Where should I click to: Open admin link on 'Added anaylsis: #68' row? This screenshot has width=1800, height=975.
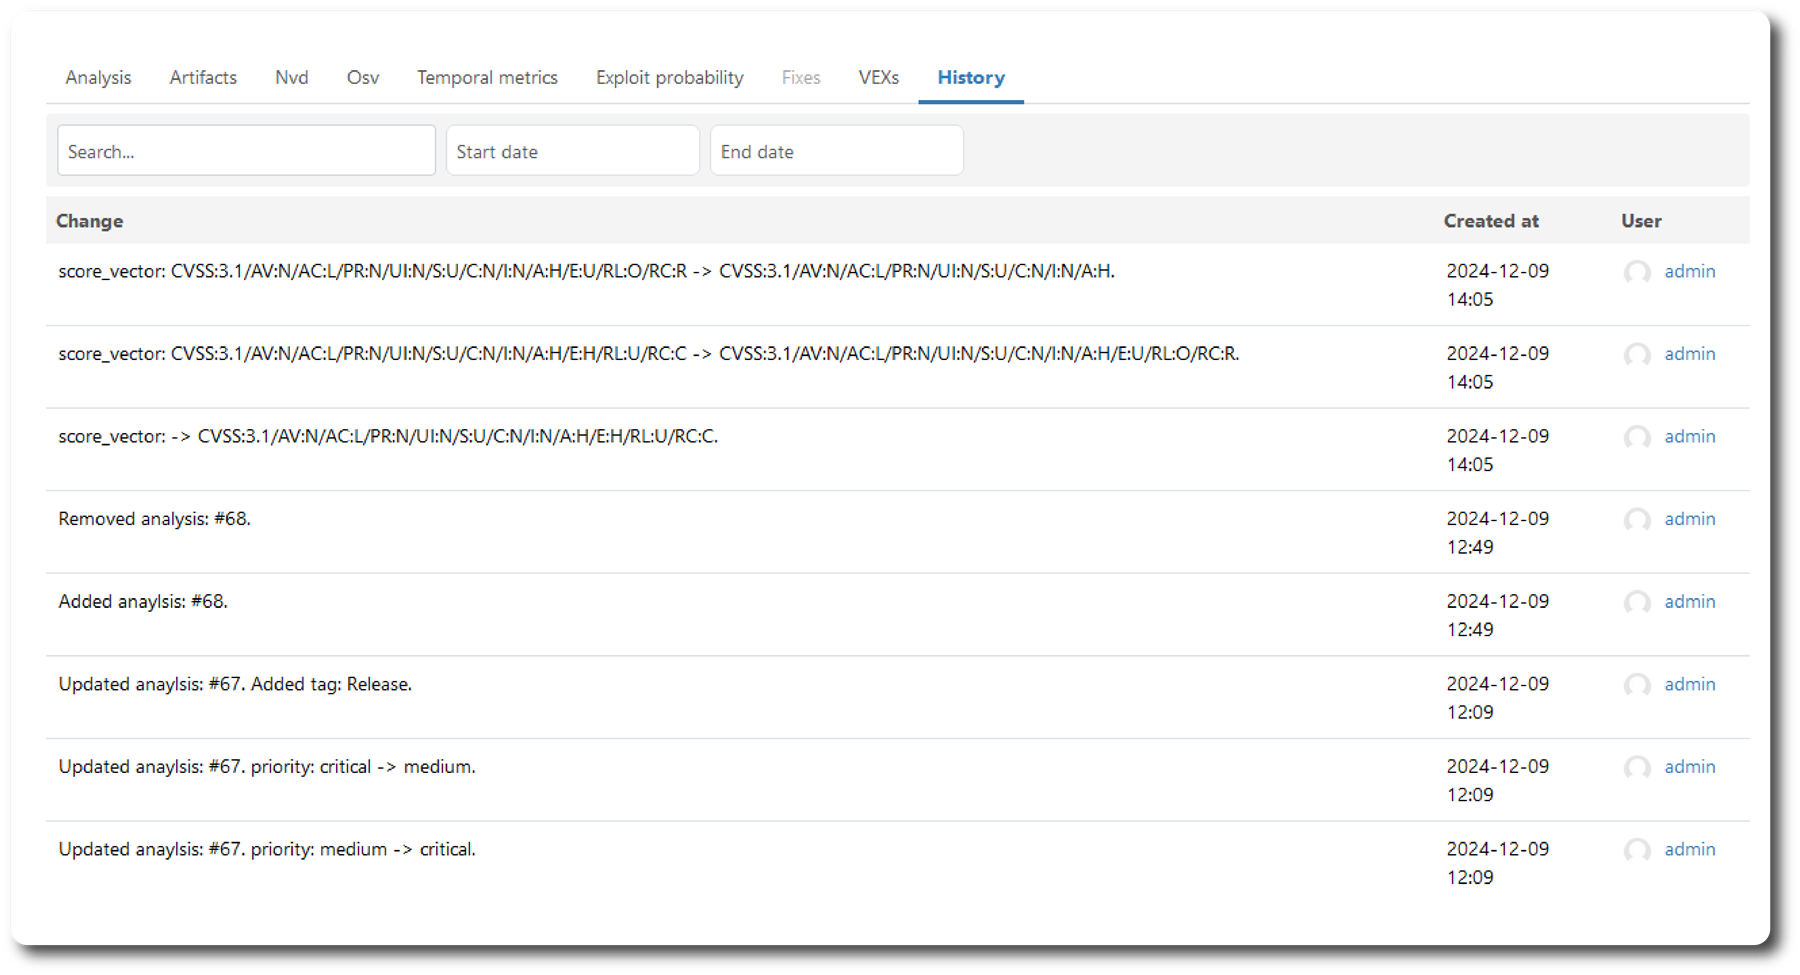tap(1689, 602)
